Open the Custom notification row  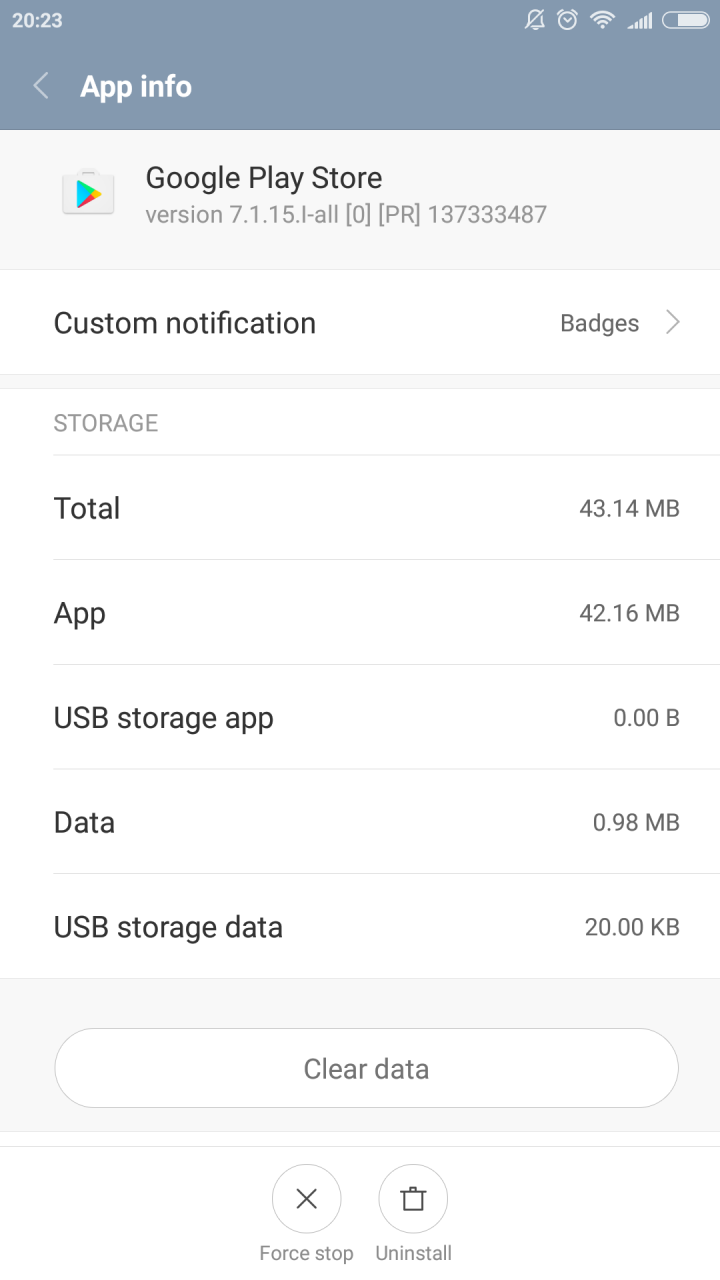[360, 322]
